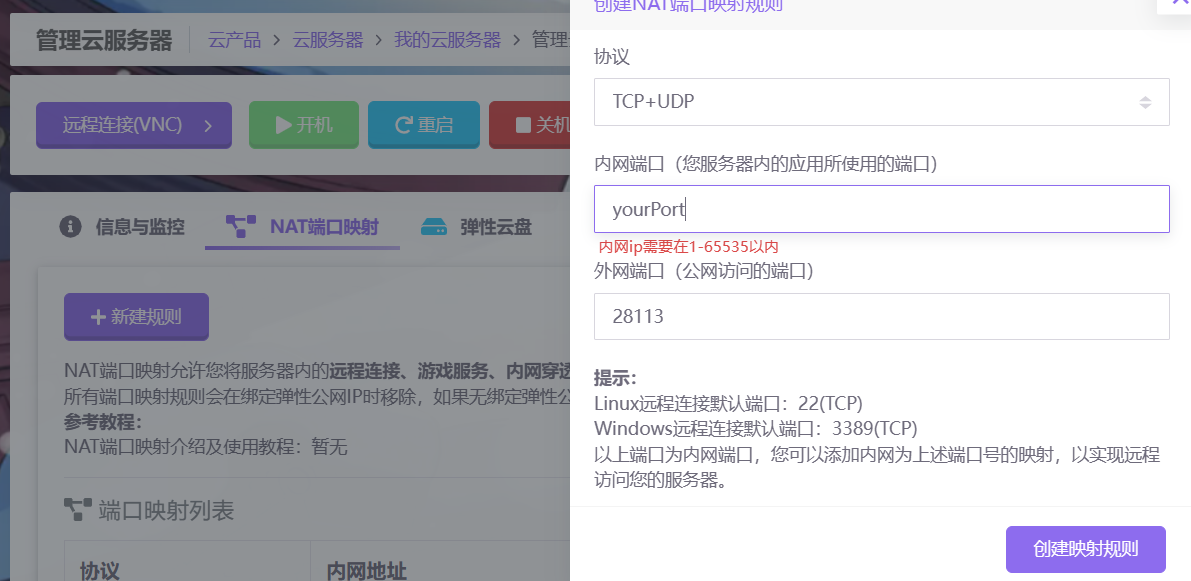Switch to the 信息与监控 tab
The width and height of the screenshot is (1191, 581).
[x=139, y=226]
